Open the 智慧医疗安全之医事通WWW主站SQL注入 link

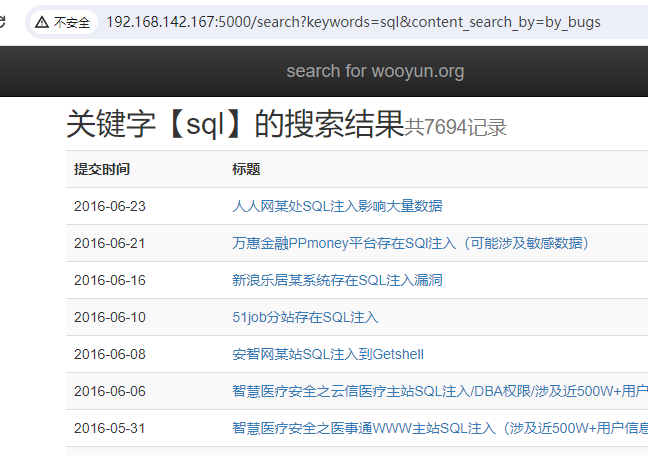(440, 428)
